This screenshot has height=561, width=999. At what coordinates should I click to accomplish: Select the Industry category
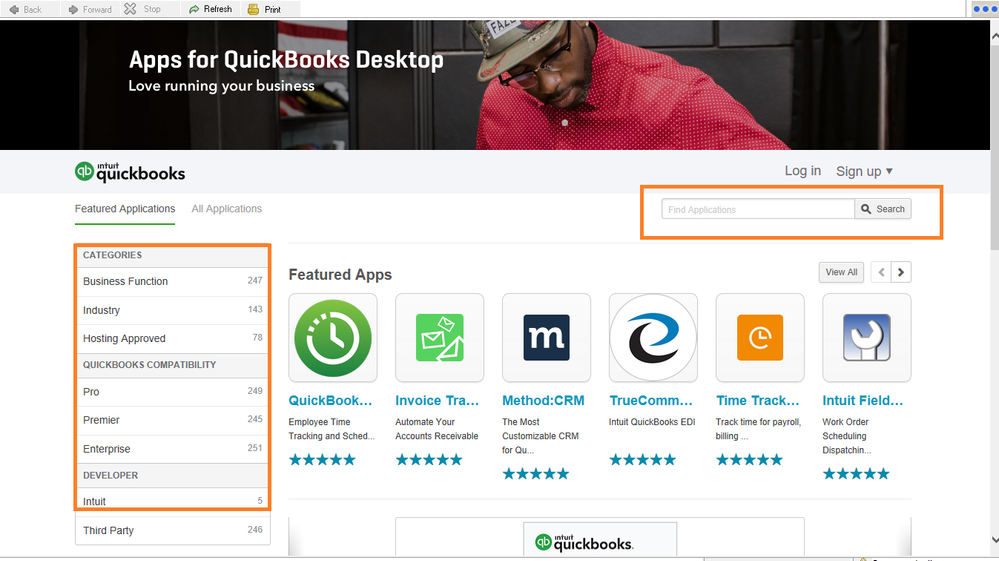pos(173,310)
